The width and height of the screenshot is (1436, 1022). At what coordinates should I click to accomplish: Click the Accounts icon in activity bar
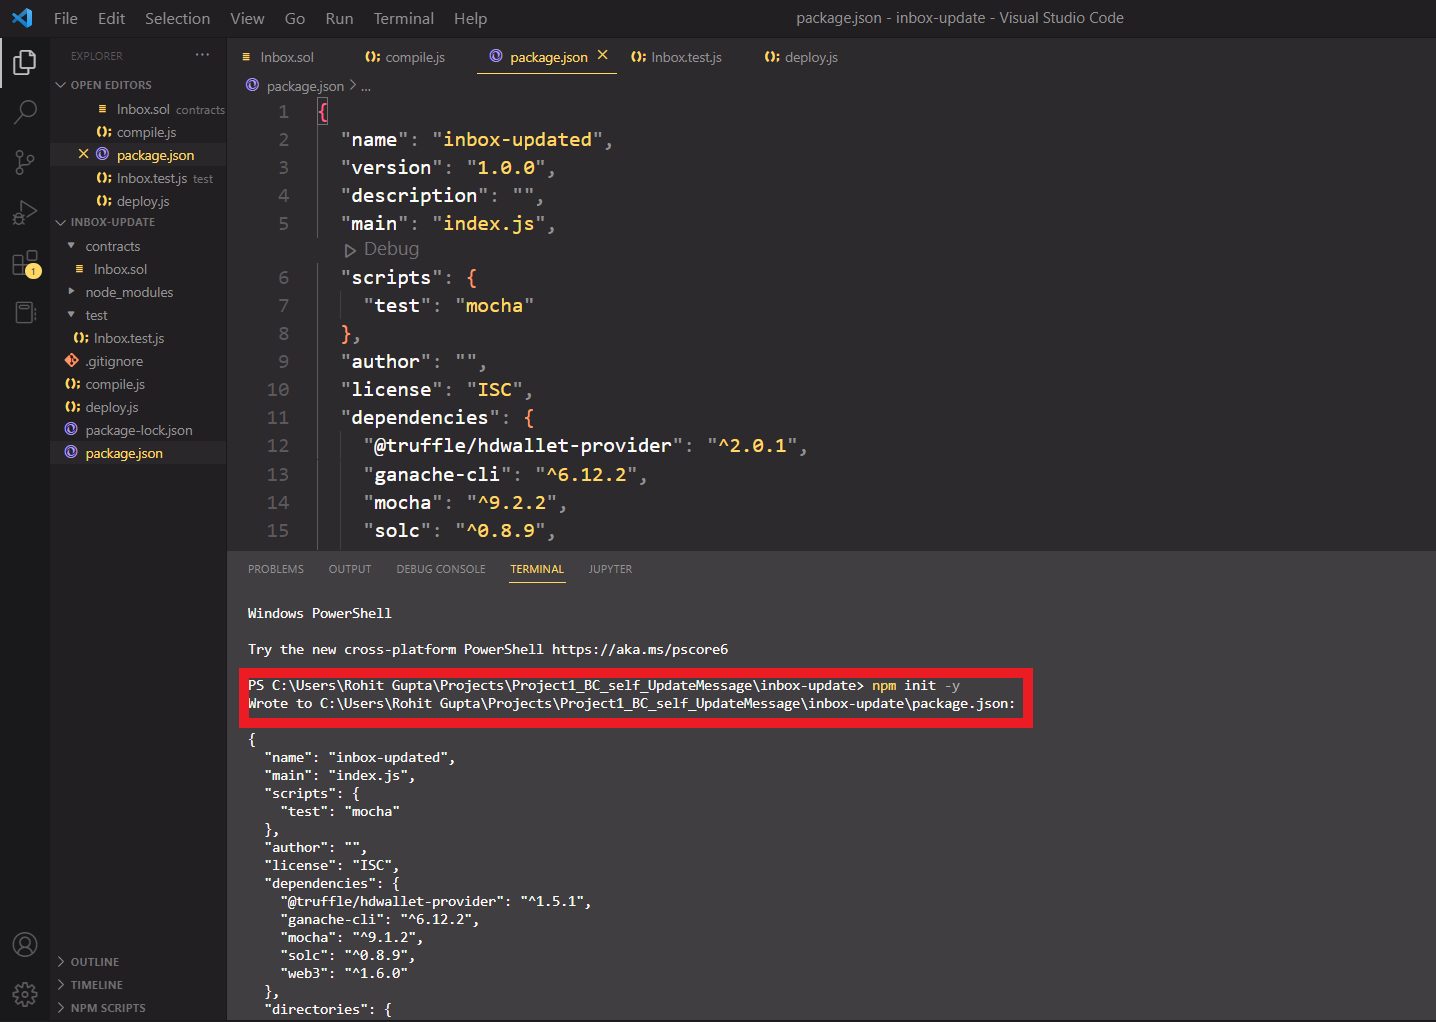[x=25, y=945]
